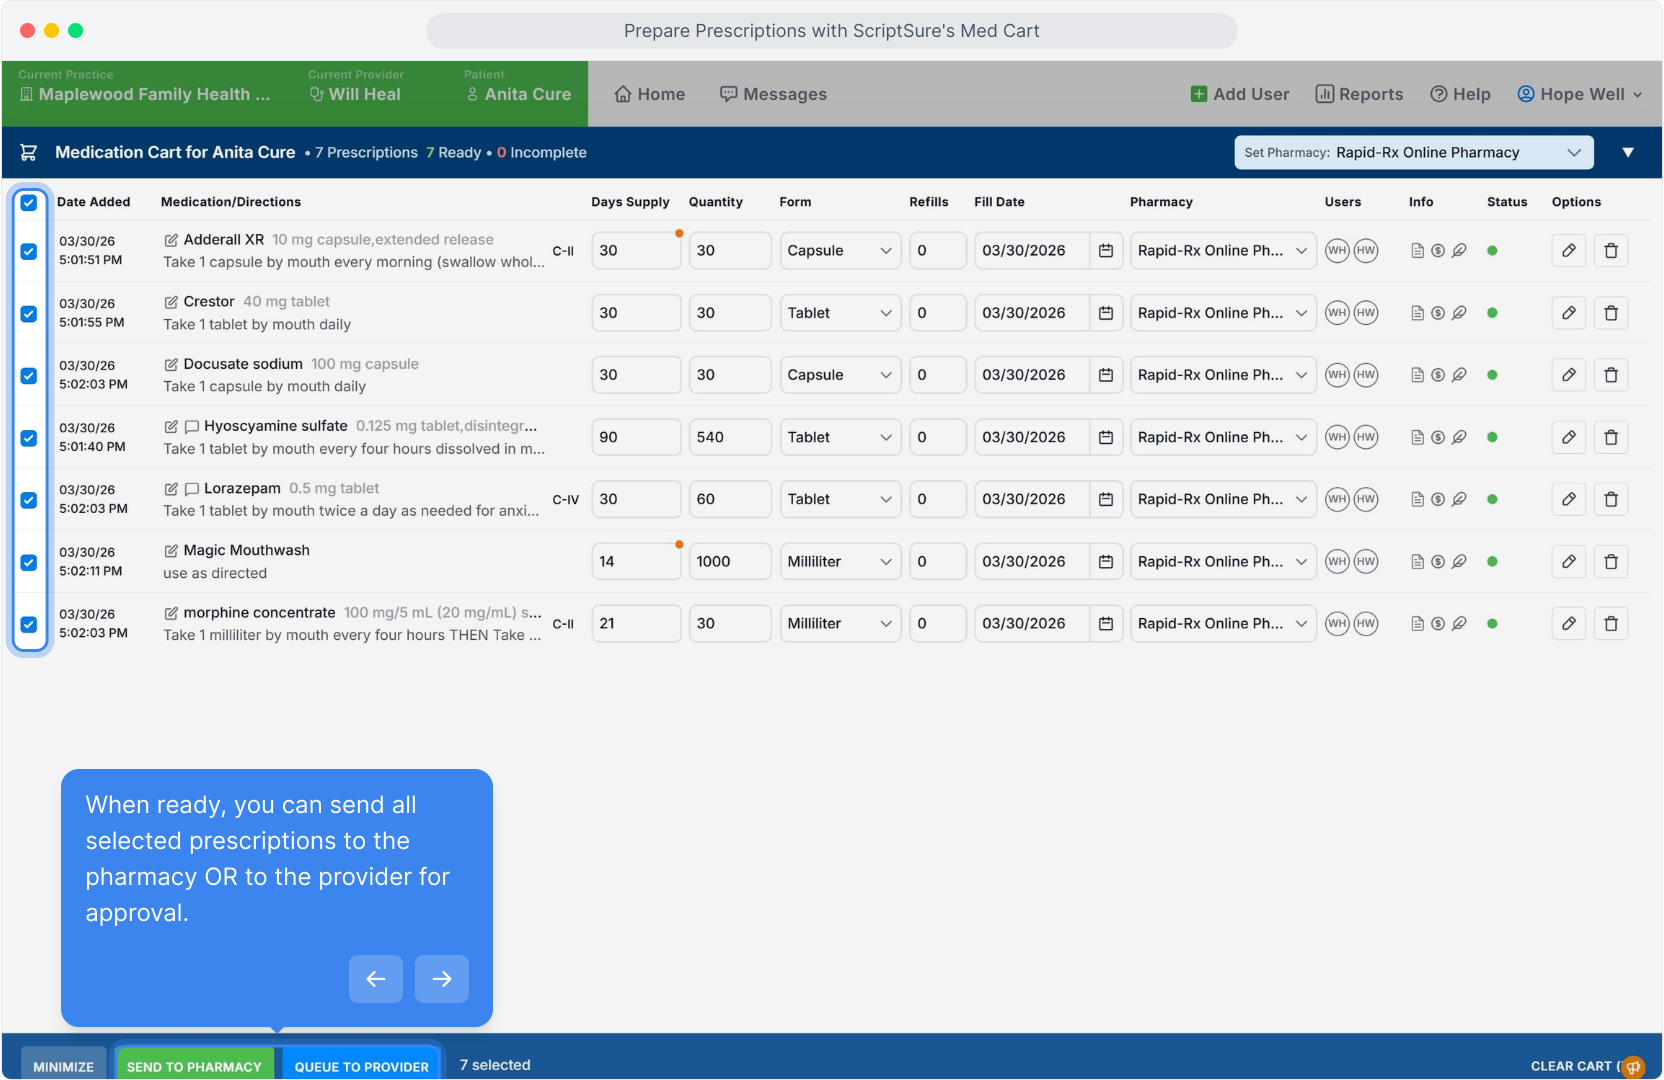Uncheck the Lorazepam prescription checkbox

(29, 500)
